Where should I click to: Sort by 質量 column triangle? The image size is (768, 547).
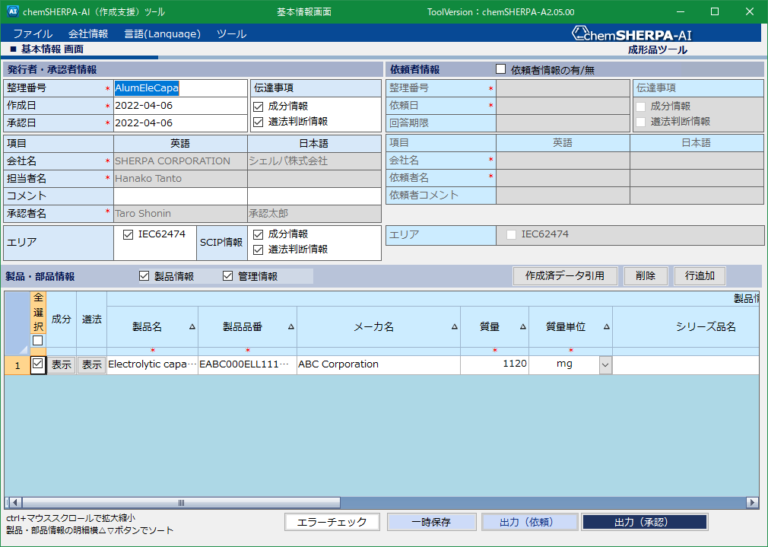(x=523, y=327)
